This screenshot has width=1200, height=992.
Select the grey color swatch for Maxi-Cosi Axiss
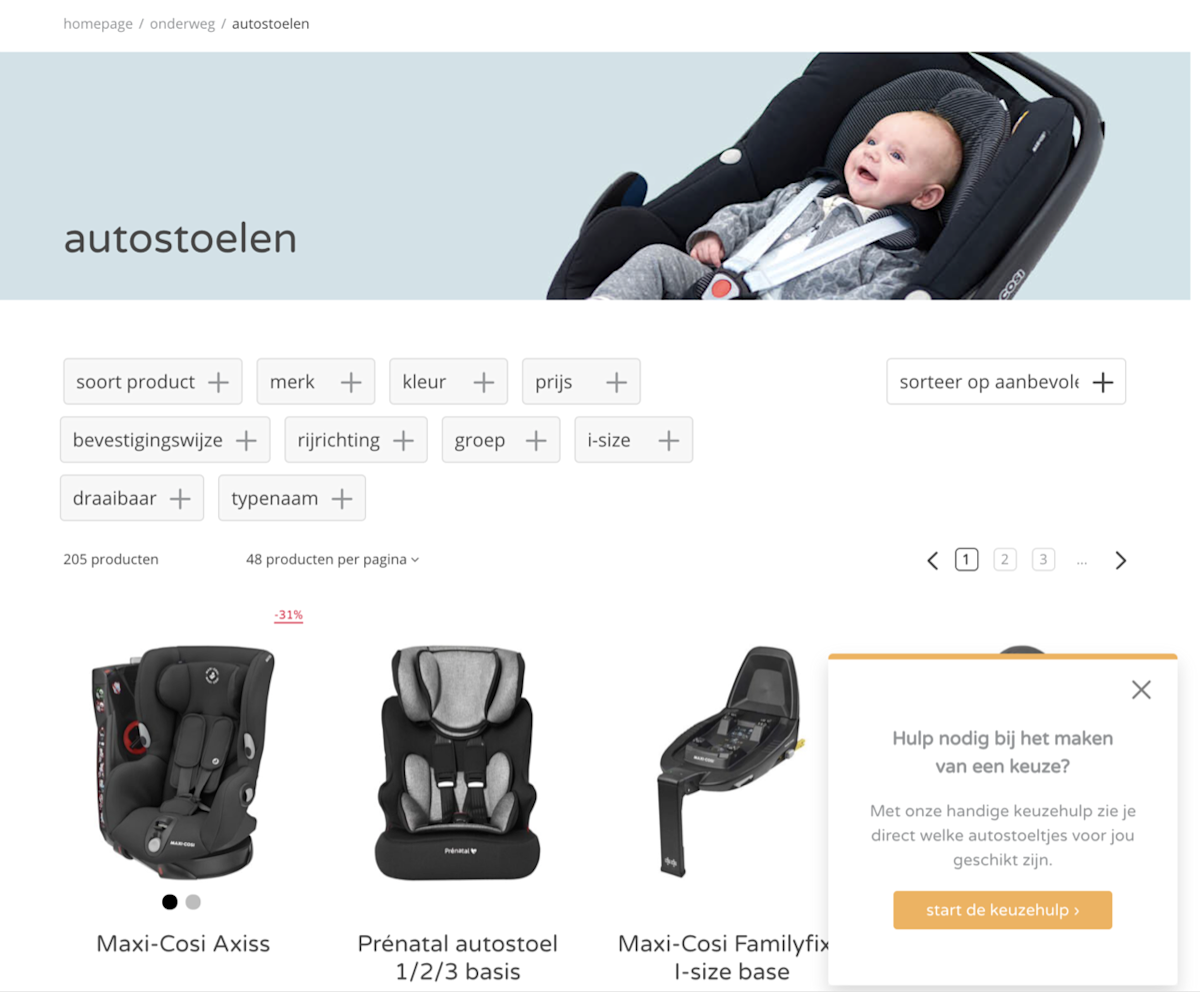(x=193, y=902)
